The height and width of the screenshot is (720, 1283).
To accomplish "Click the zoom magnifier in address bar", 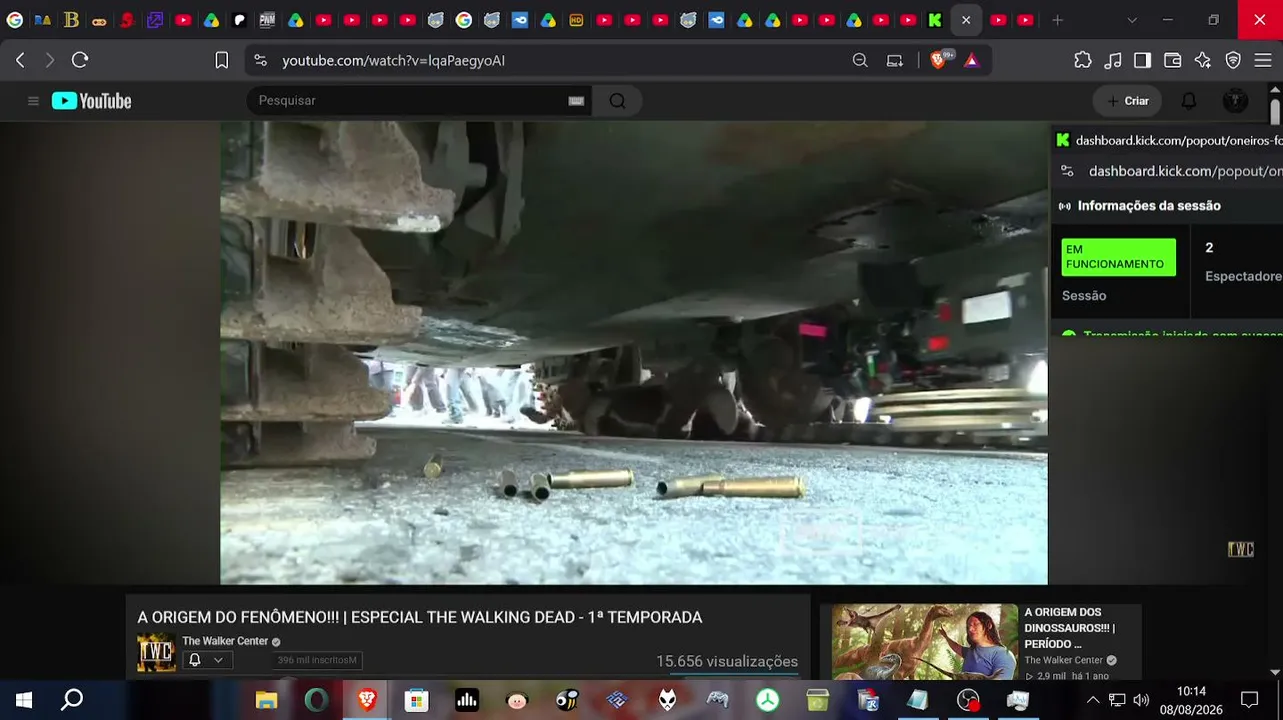I will pyautogui.click(x=860, y=60).
